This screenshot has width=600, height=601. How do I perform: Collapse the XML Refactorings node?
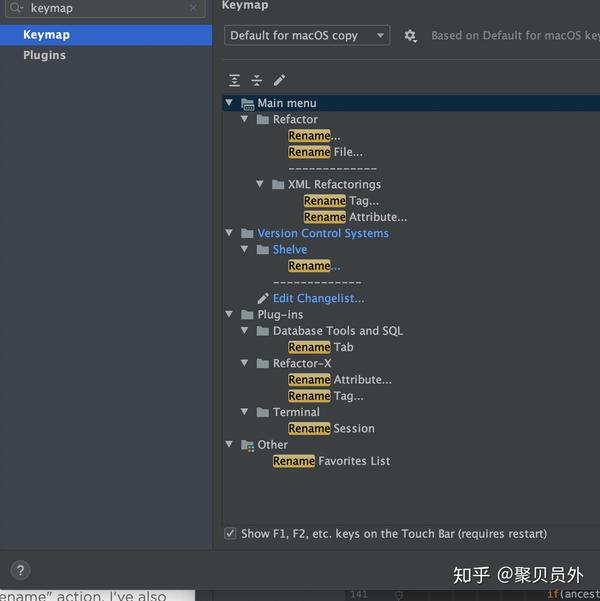260,184
